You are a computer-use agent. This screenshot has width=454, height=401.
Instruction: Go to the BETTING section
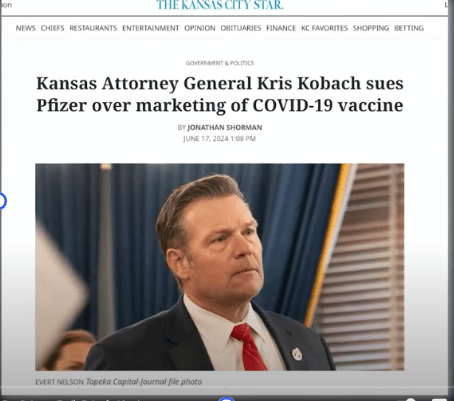409,28
